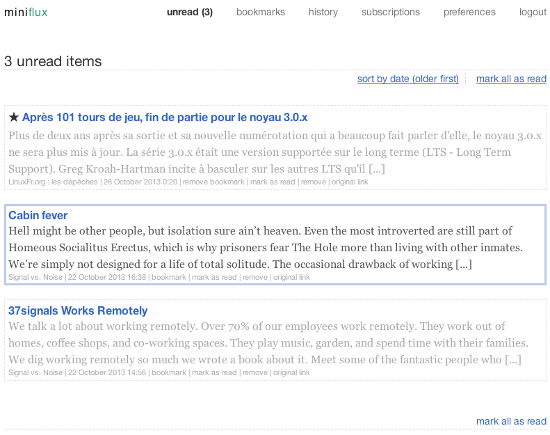
Task: Log out of miniflux
Action: click(532, 12)
